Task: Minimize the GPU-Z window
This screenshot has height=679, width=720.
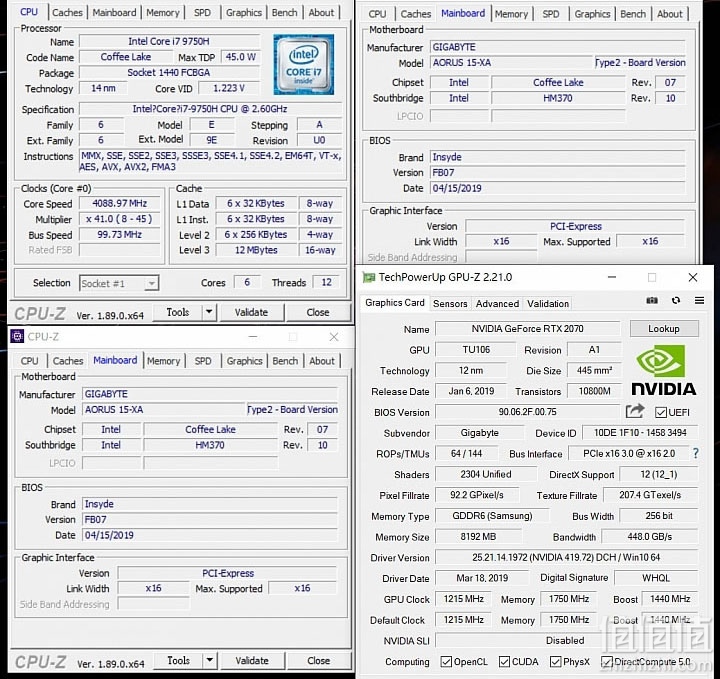Action: tap(612, 277)
